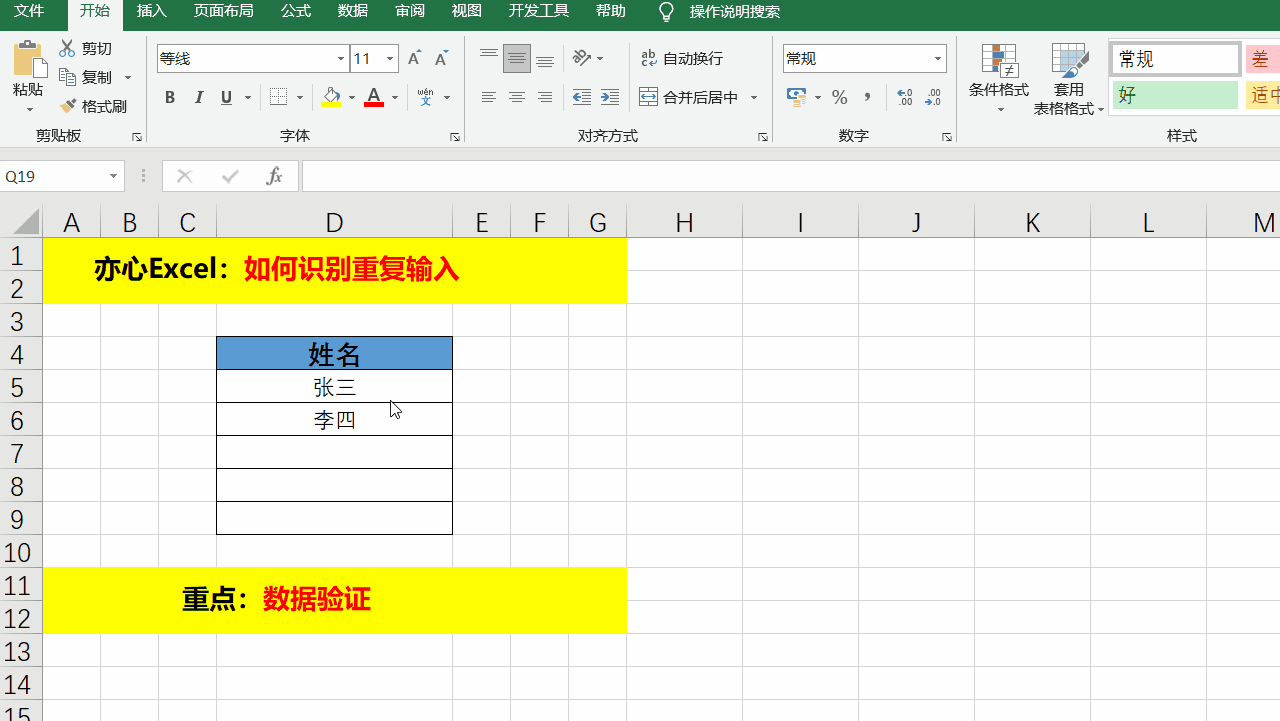Viewport: 1280px width, 721px height.
Task: Open the Name Box dropdown arrow
Action: click(x=113, y=176)
